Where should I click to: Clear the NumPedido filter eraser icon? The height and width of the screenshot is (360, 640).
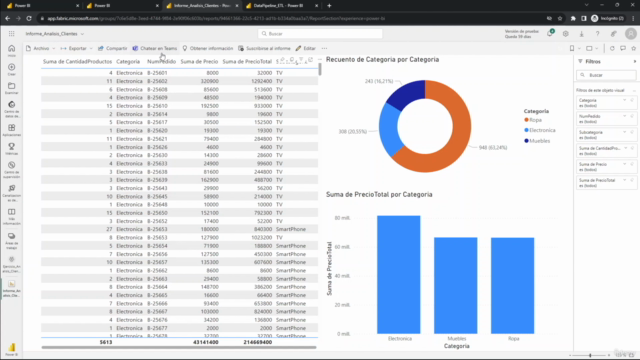click(x=632, y=116)
